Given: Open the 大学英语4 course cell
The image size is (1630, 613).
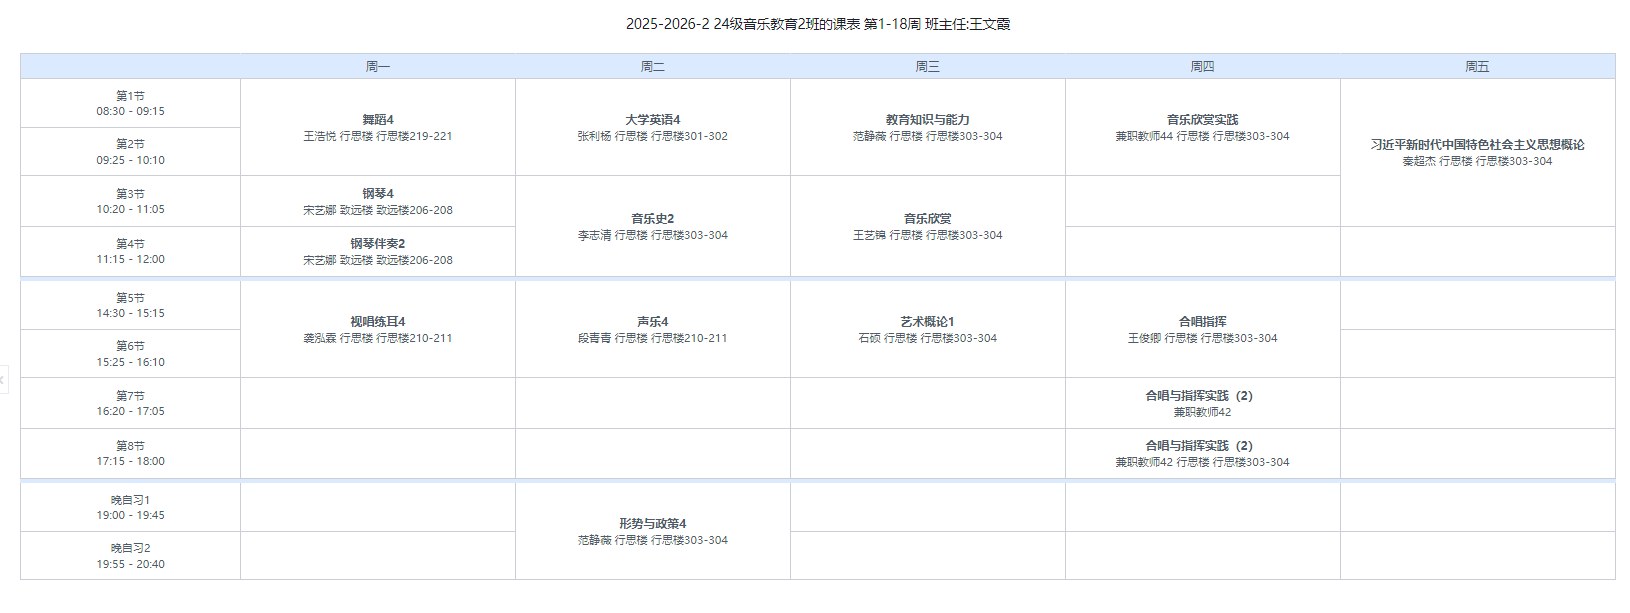Looking at the screenshot, I should pyautogui.click(x=652, y=127).
